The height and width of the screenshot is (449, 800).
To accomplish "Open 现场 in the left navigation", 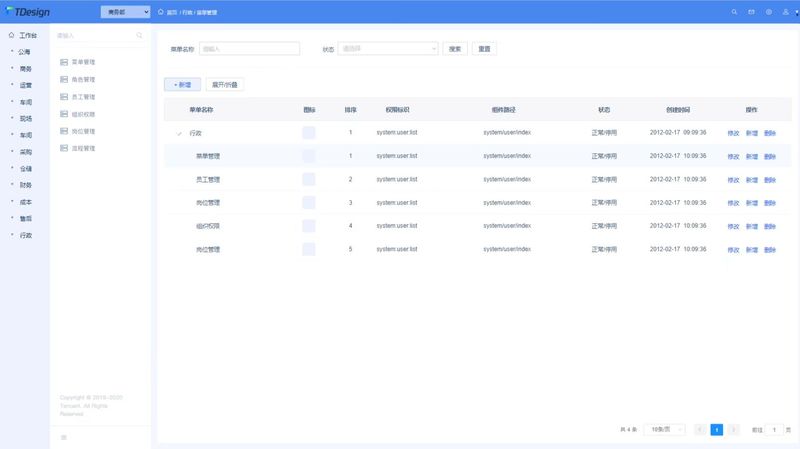I will (26, 118).
